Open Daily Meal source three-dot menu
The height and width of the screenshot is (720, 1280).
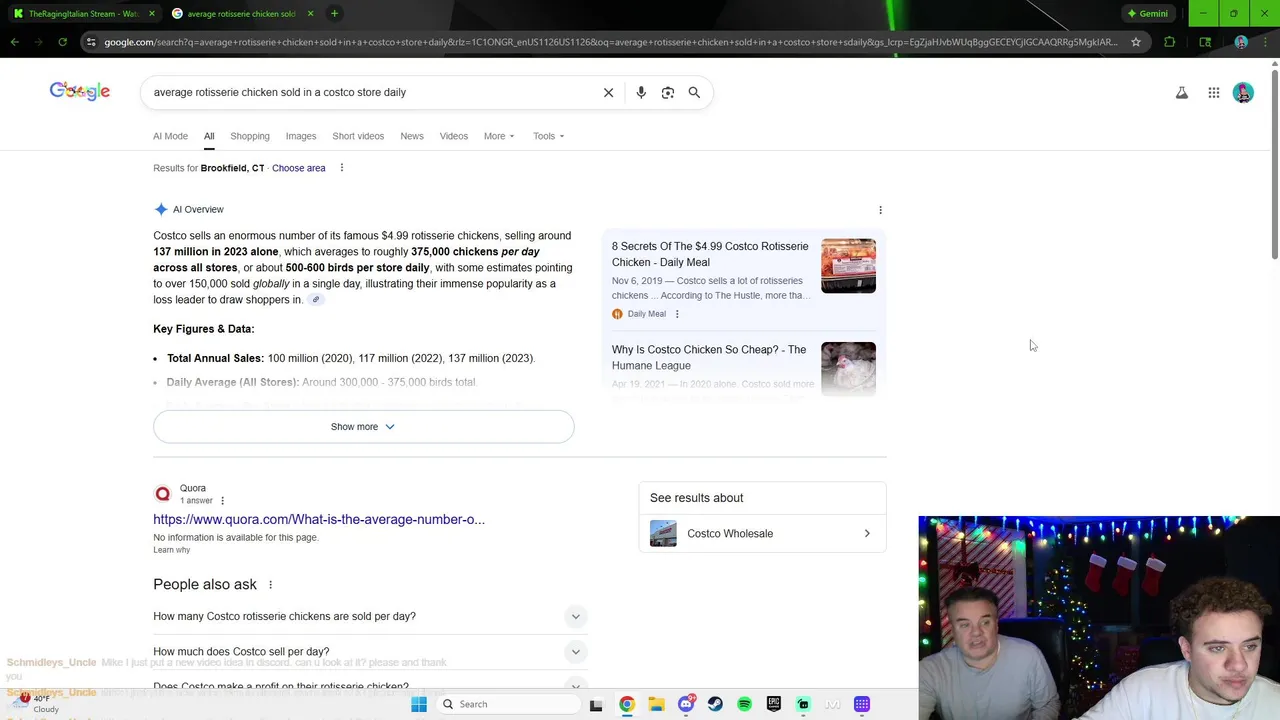[677, 314]
